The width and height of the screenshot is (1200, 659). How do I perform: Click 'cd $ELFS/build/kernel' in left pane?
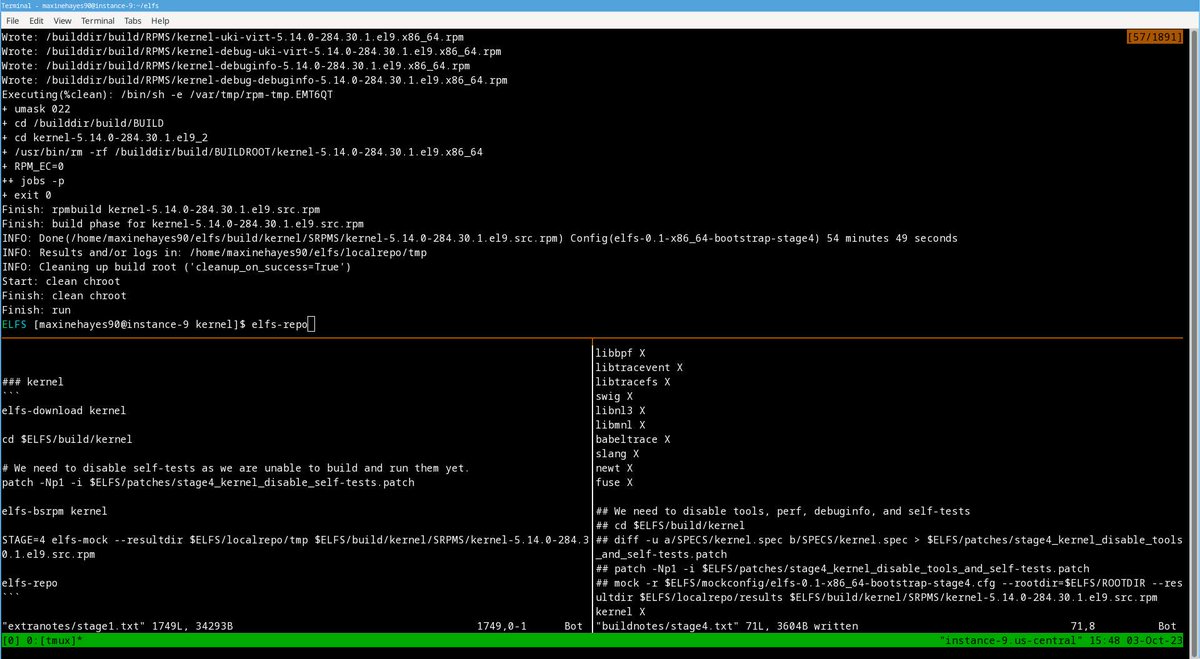coord(67,439)
